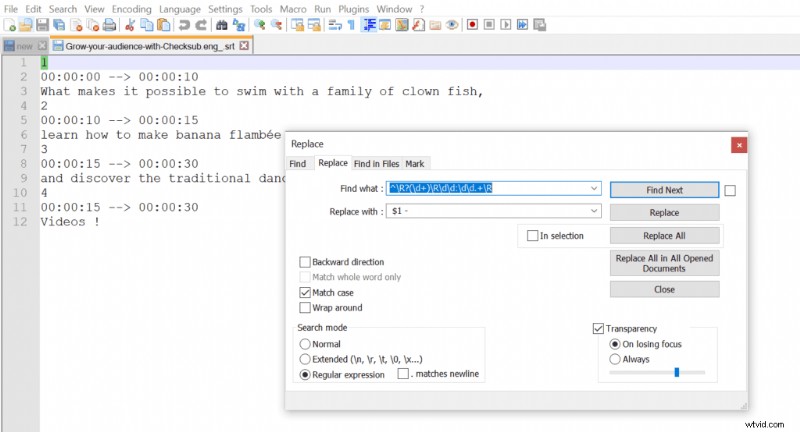Adjust the transparency slider handle

tap(677, 372)
